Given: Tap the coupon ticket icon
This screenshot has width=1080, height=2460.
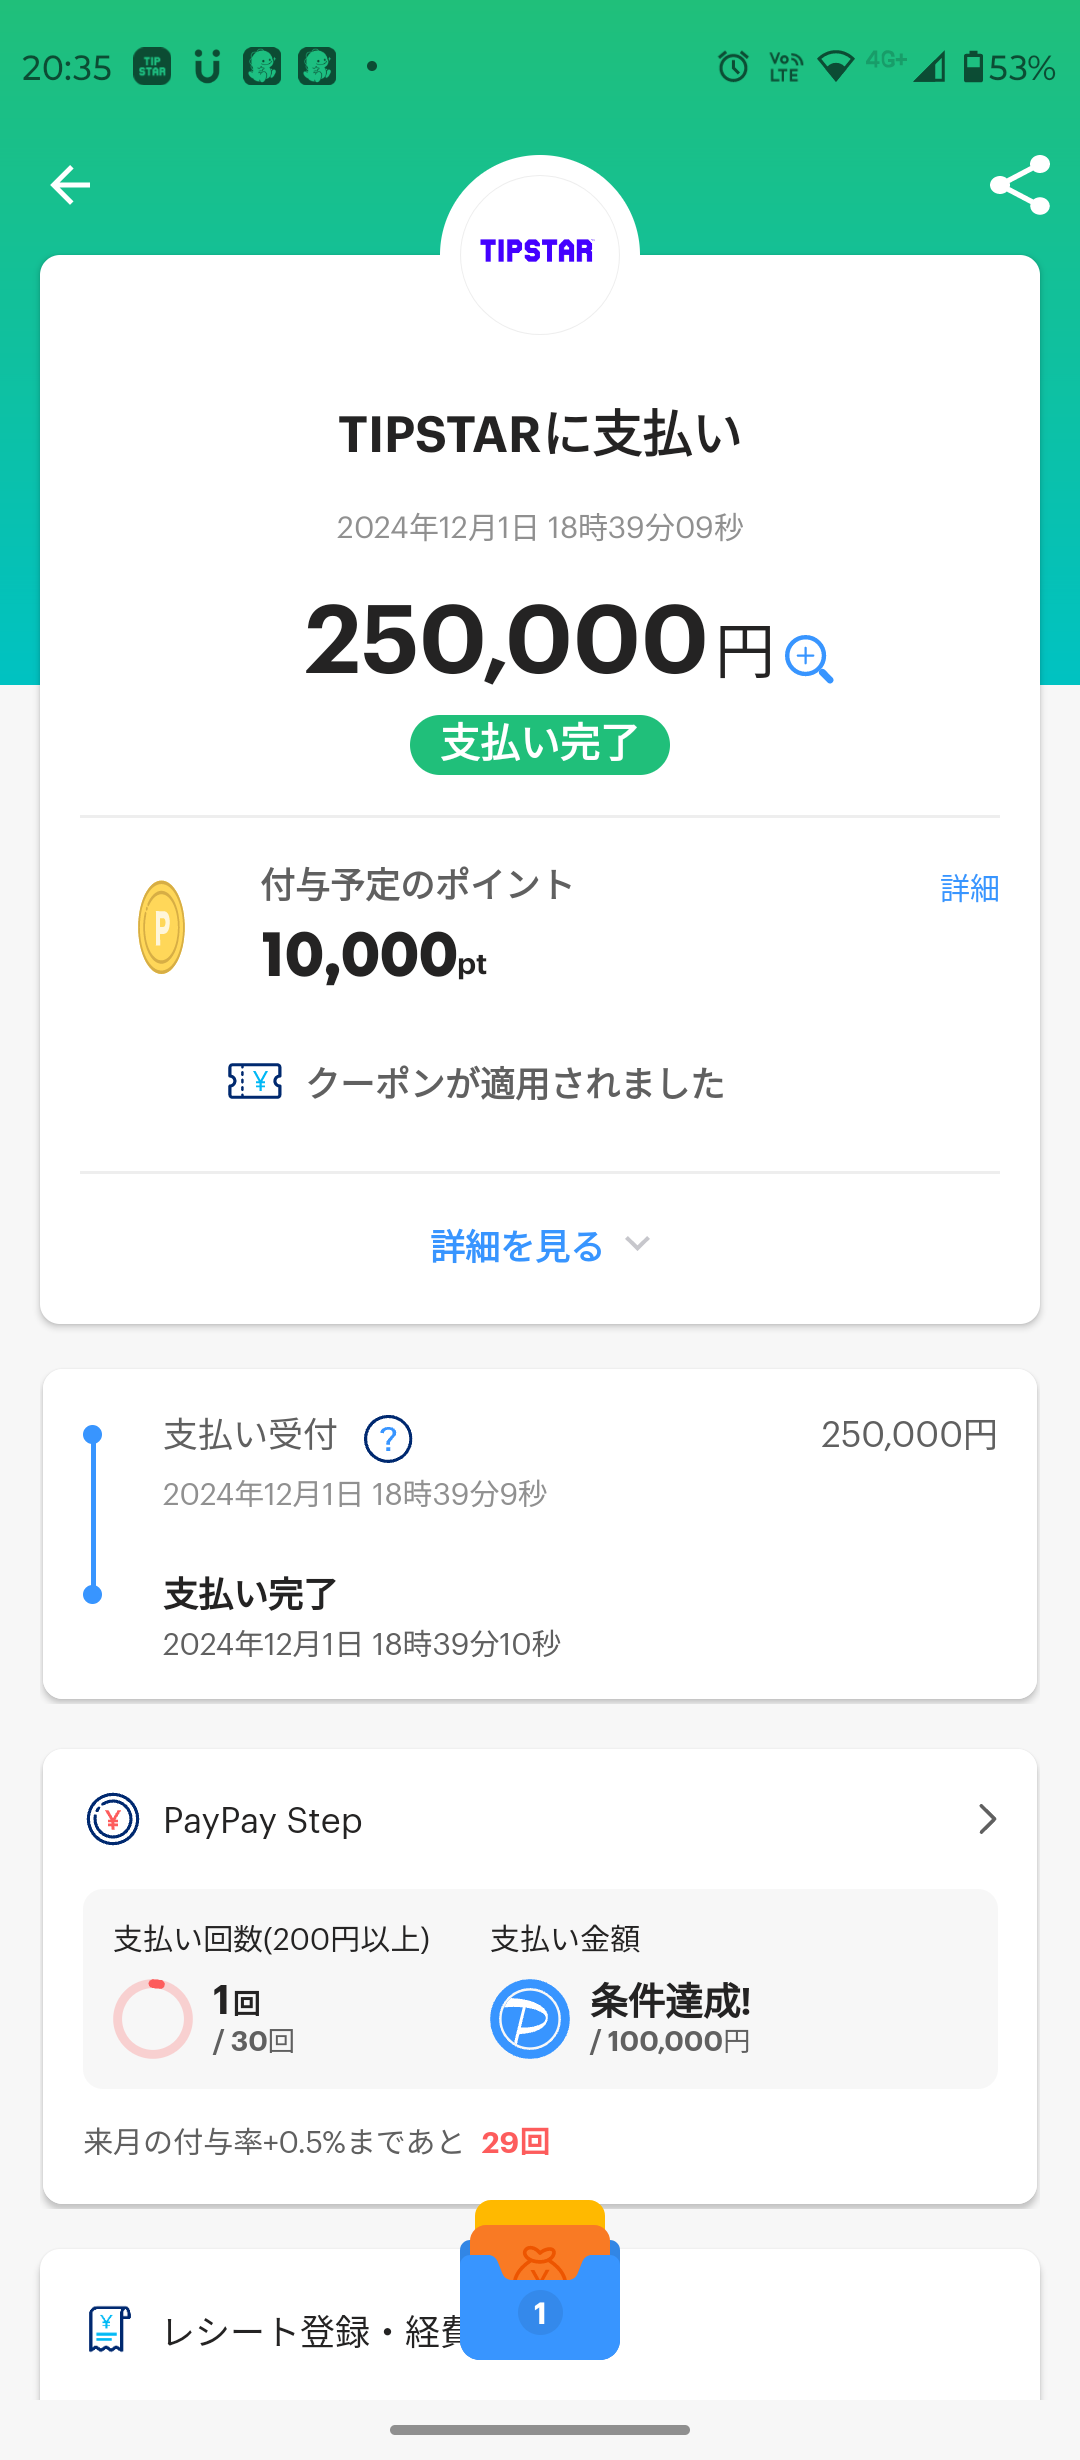Looking at the screenshot, I should (x=255, y=1082).
